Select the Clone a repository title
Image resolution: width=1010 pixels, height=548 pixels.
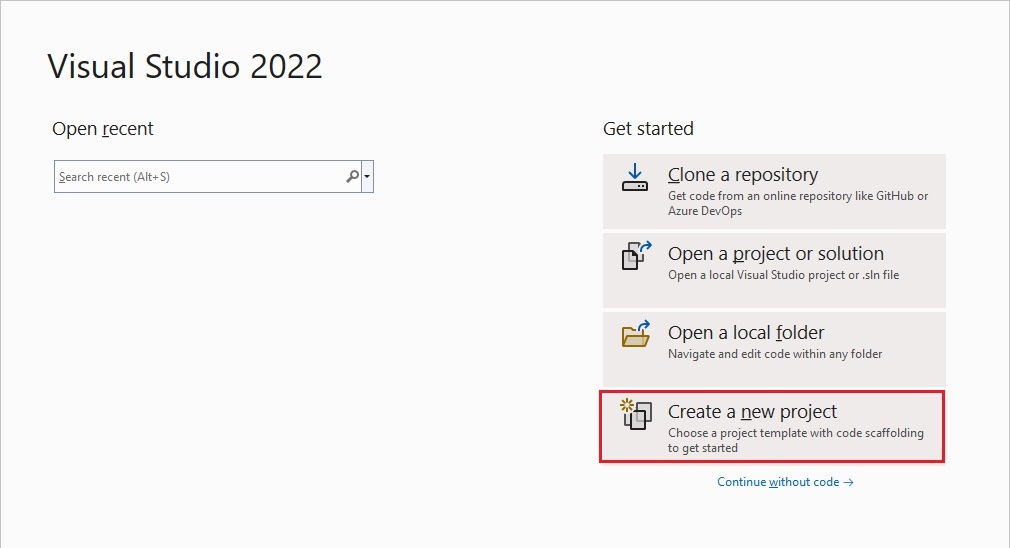[x=743, y=175]
